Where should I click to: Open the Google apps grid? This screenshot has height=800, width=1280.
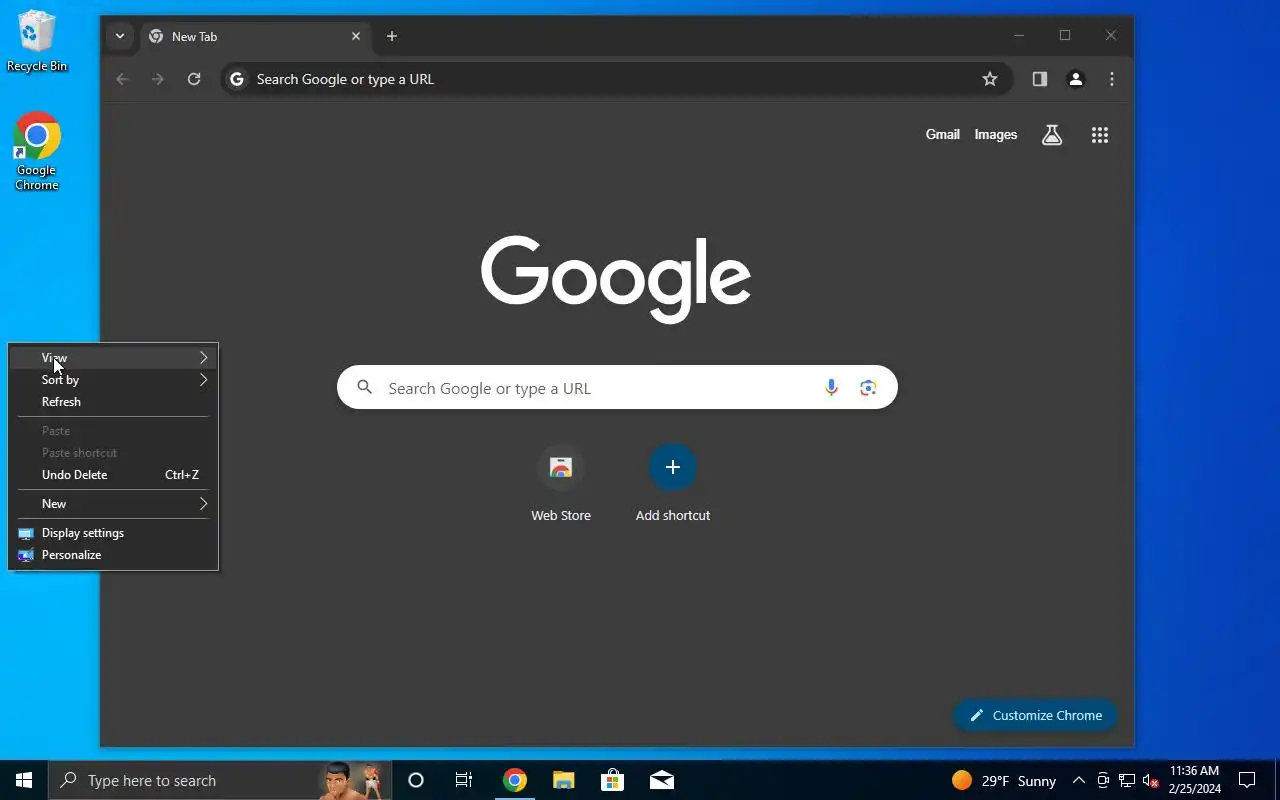pos(1100,135)
